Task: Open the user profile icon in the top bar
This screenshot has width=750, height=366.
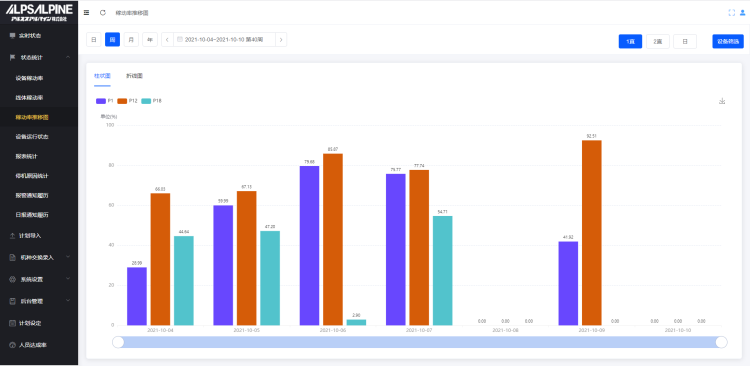Action: coord(742,13)
